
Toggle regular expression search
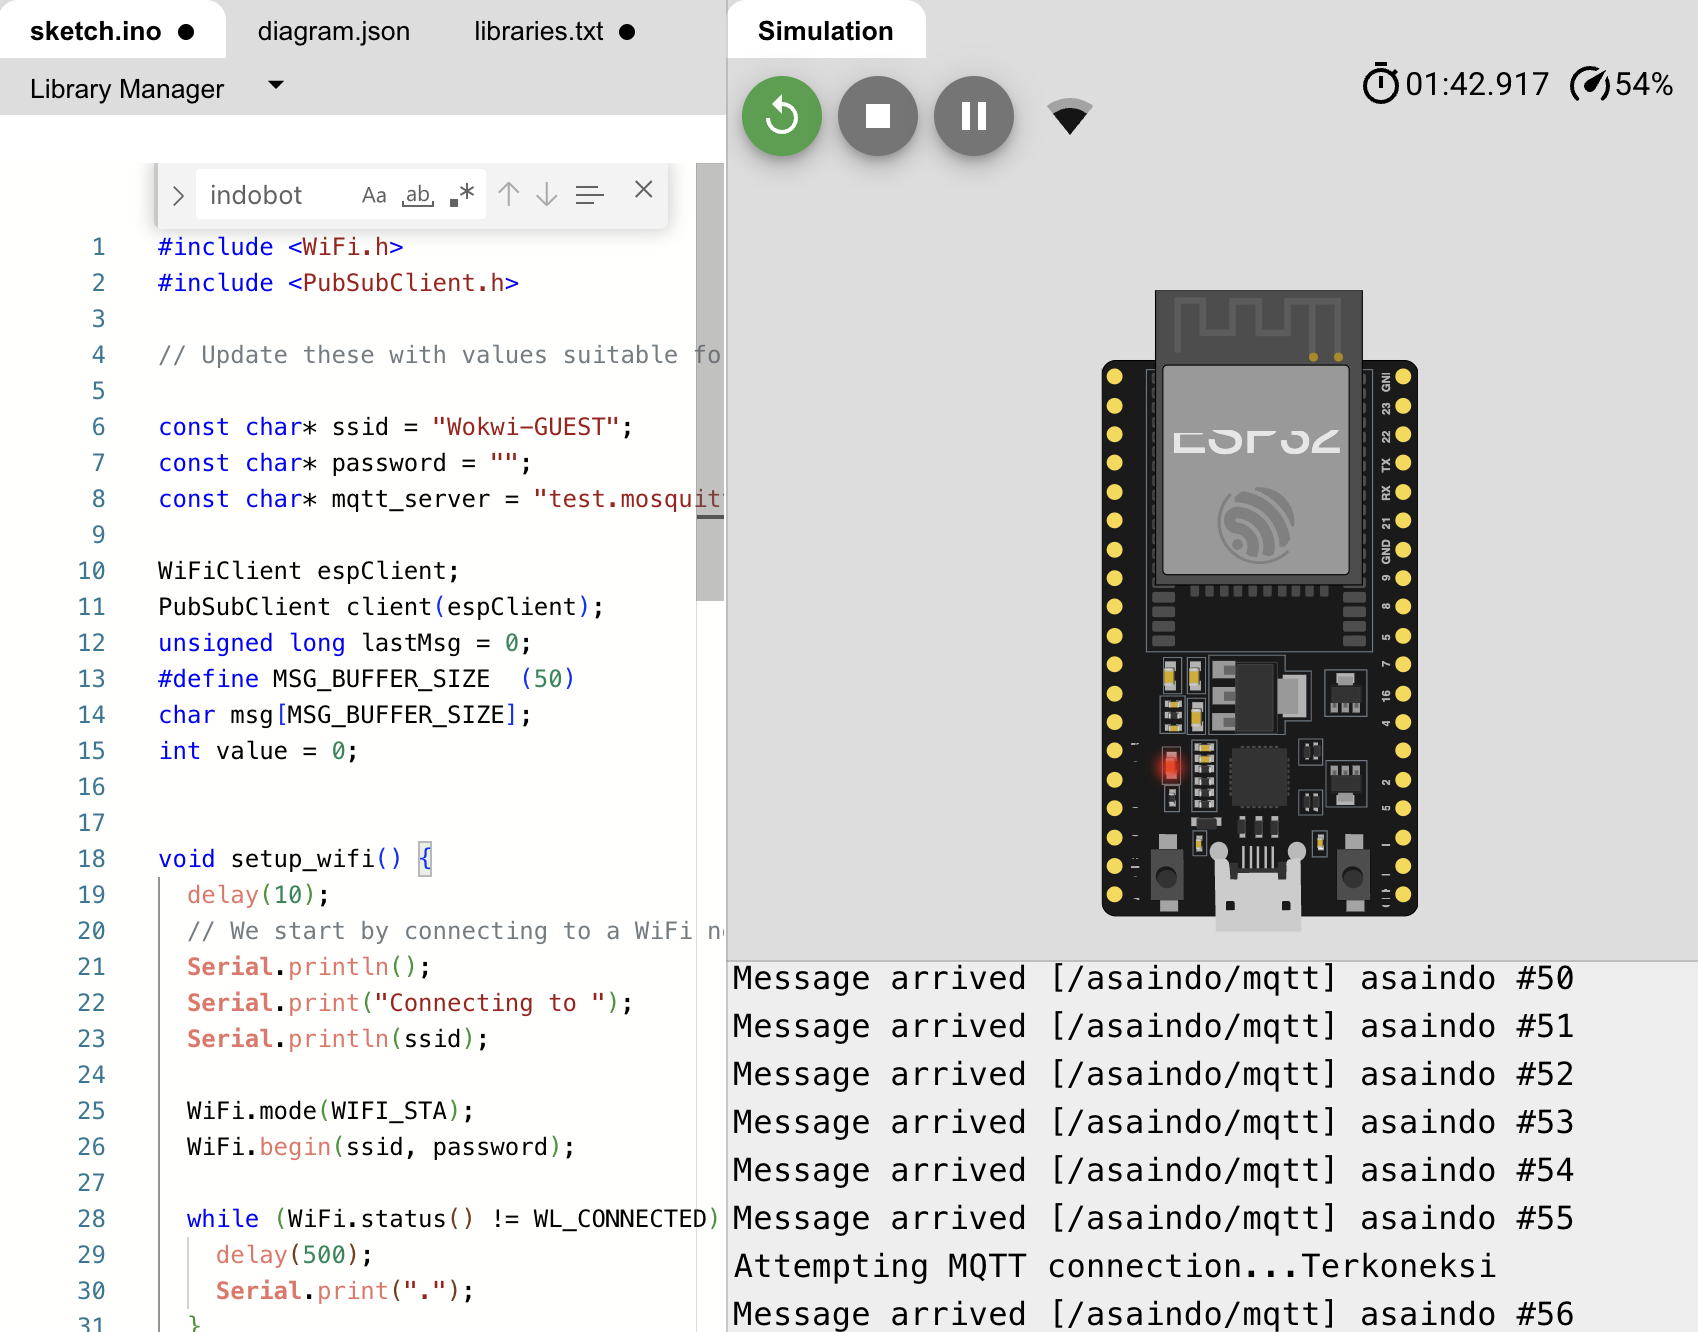(x=462, y=195)
